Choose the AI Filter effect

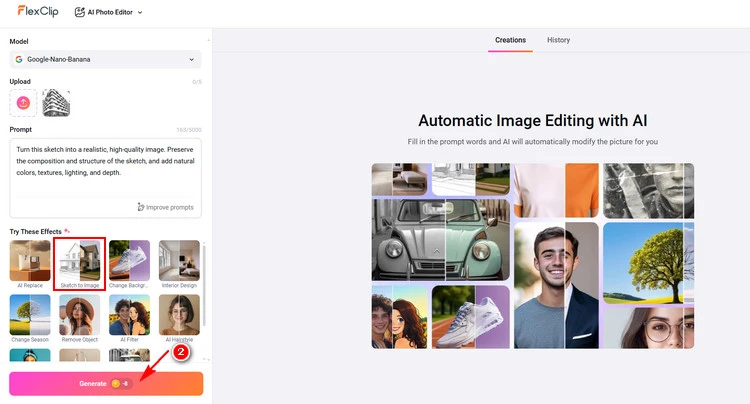129,318
